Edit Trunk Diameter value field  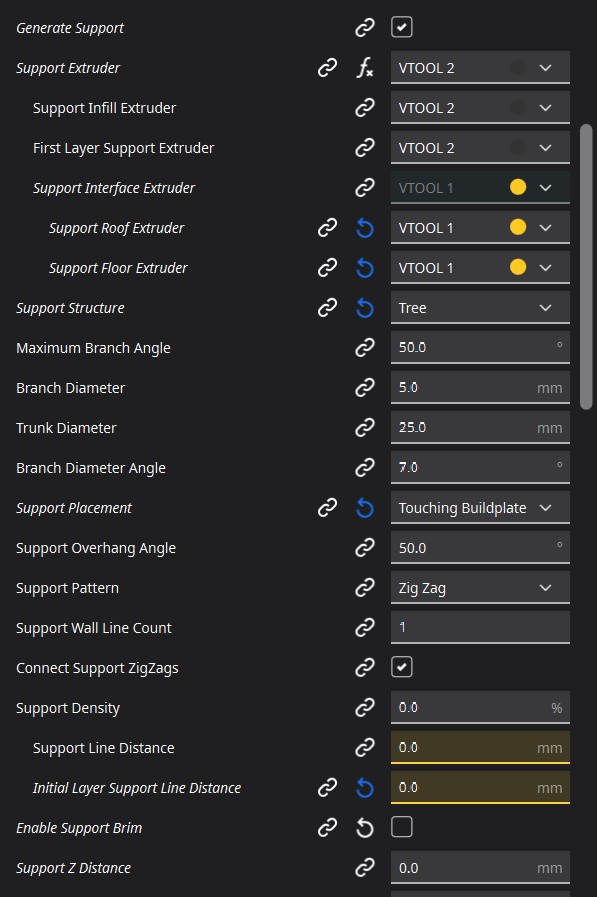tap(480, 427)
